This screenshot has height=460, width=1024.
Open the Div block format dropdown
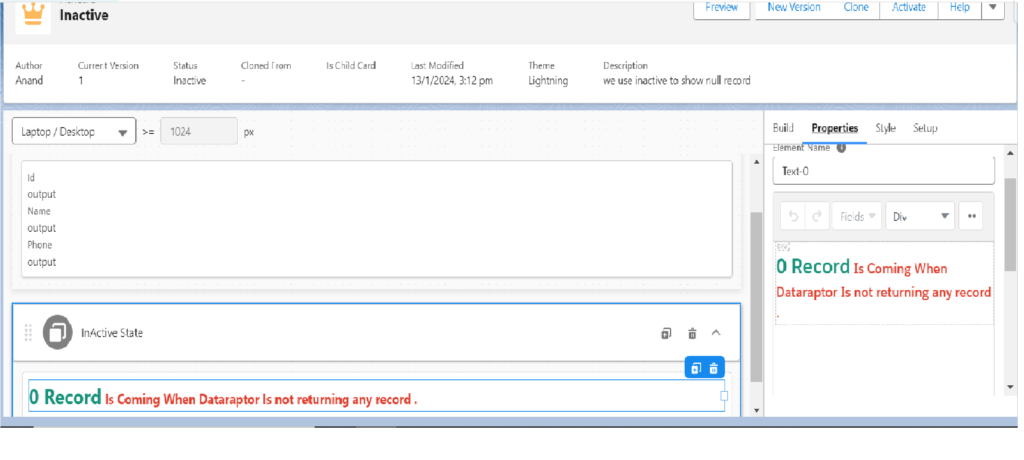[x=920, y=216]
